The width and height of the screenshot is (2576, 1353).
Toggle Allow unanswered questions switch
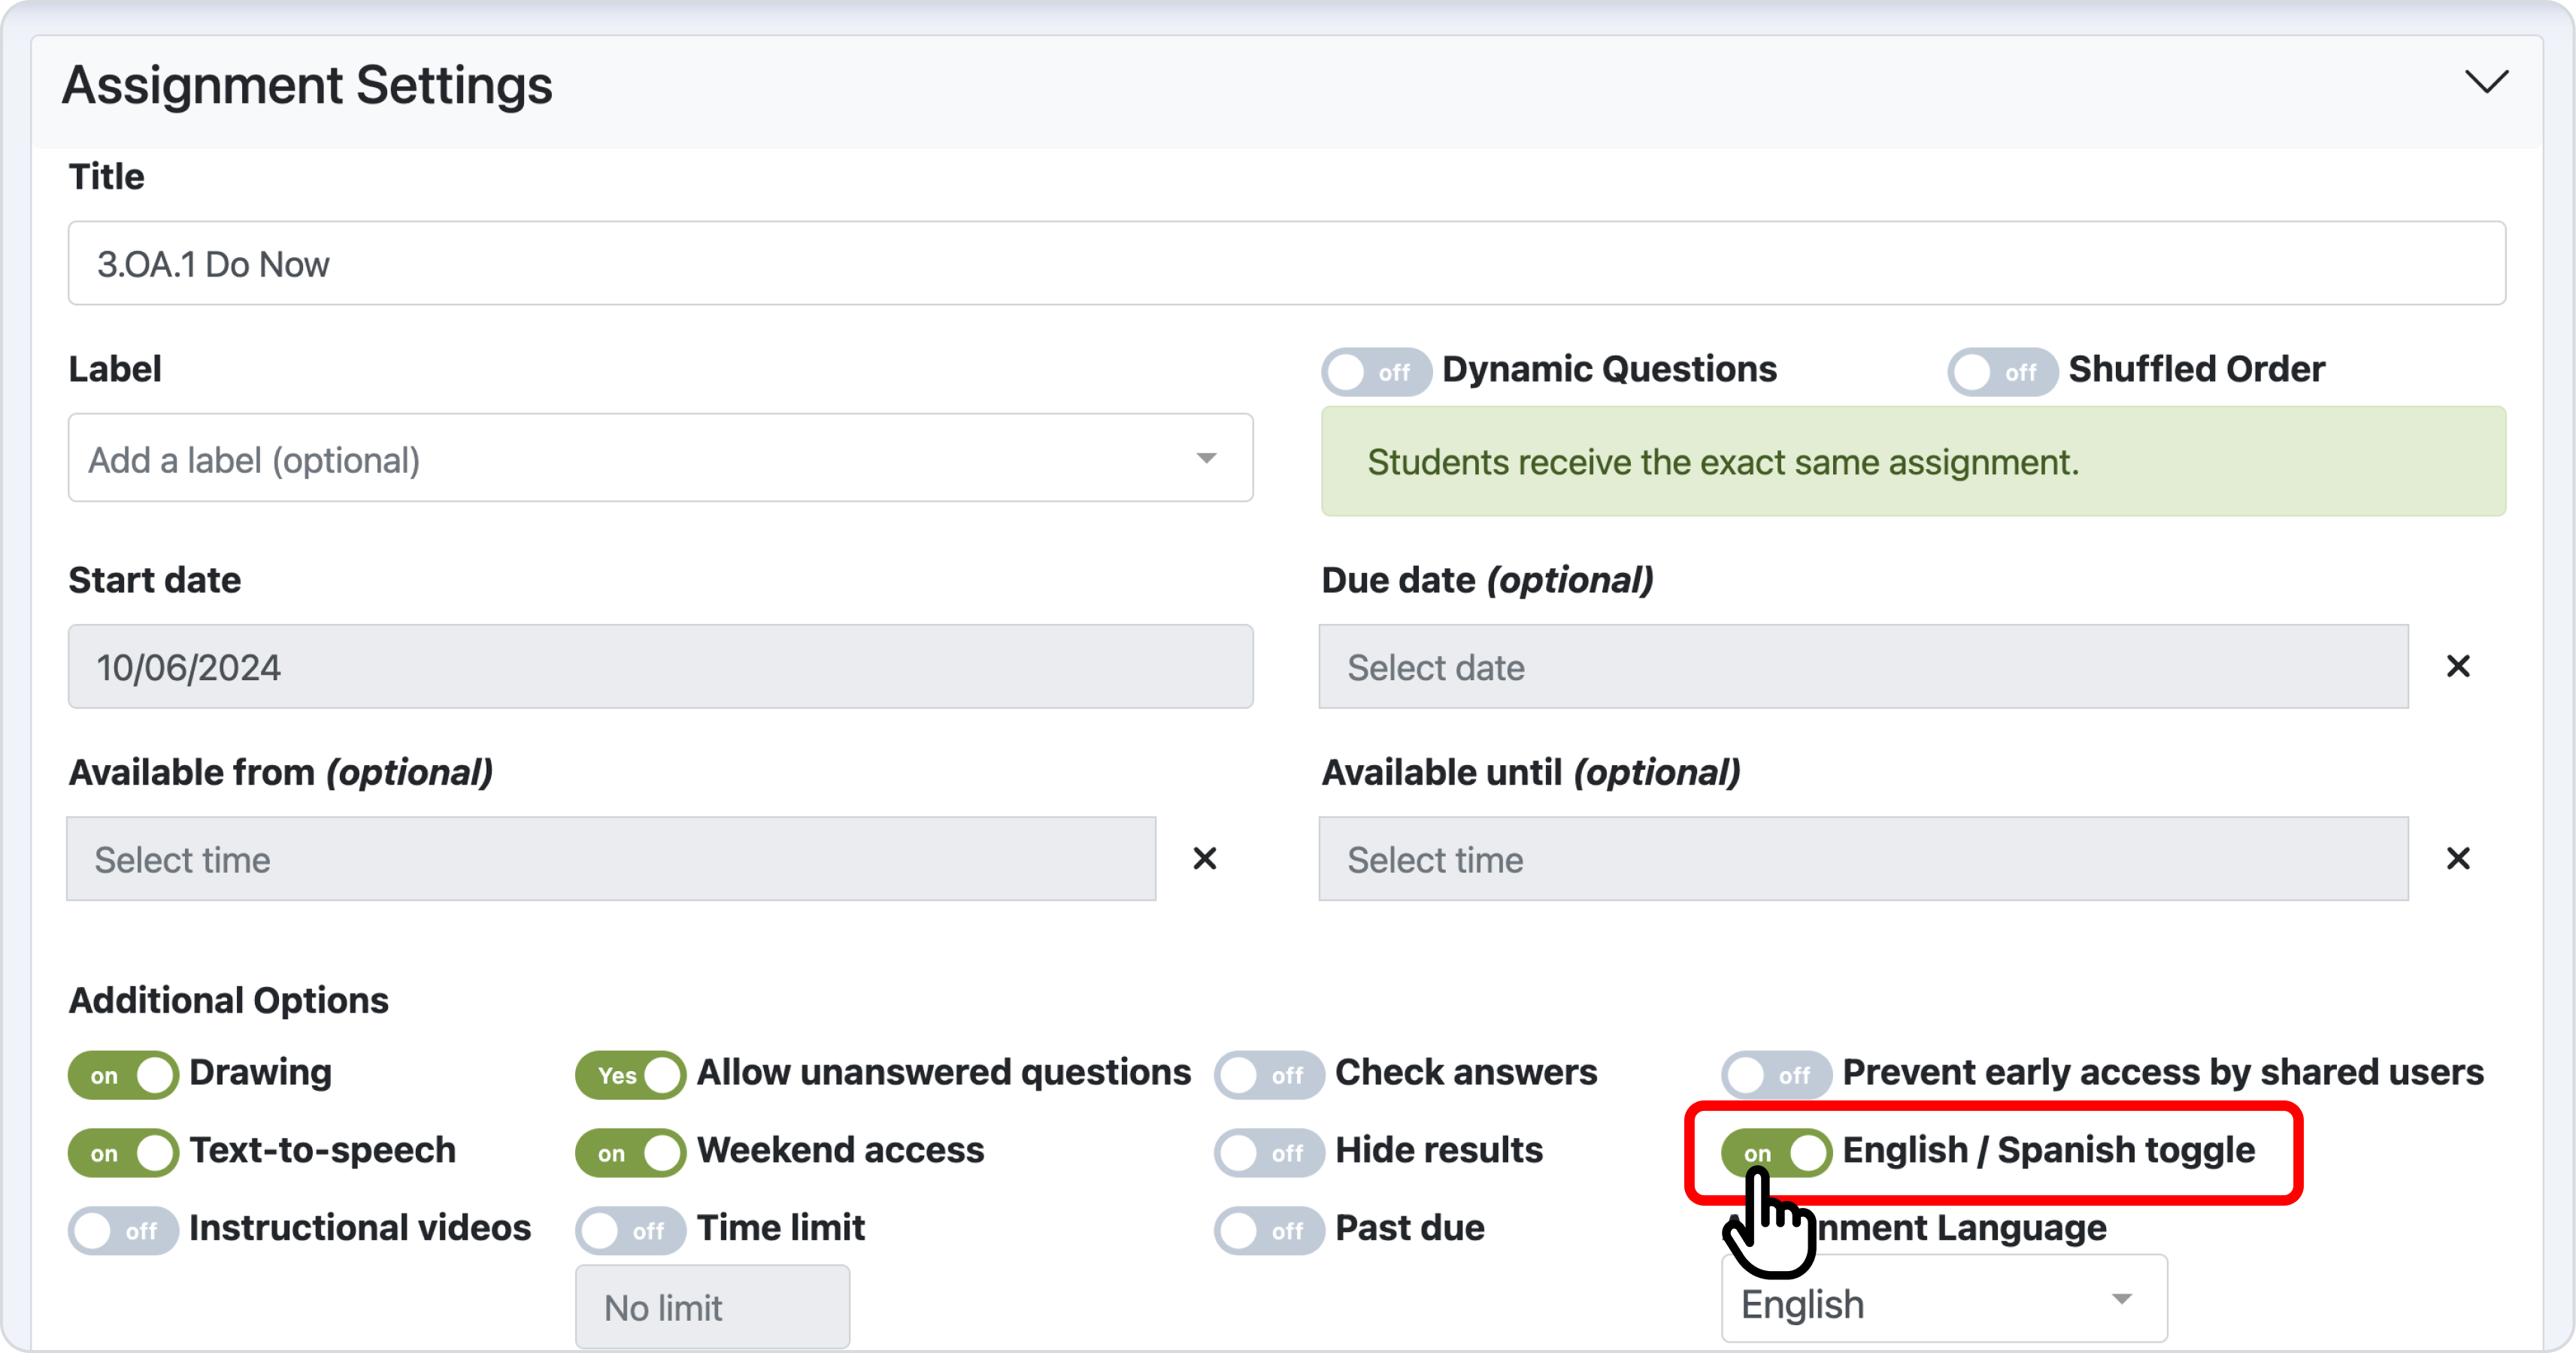[630, 1075]
